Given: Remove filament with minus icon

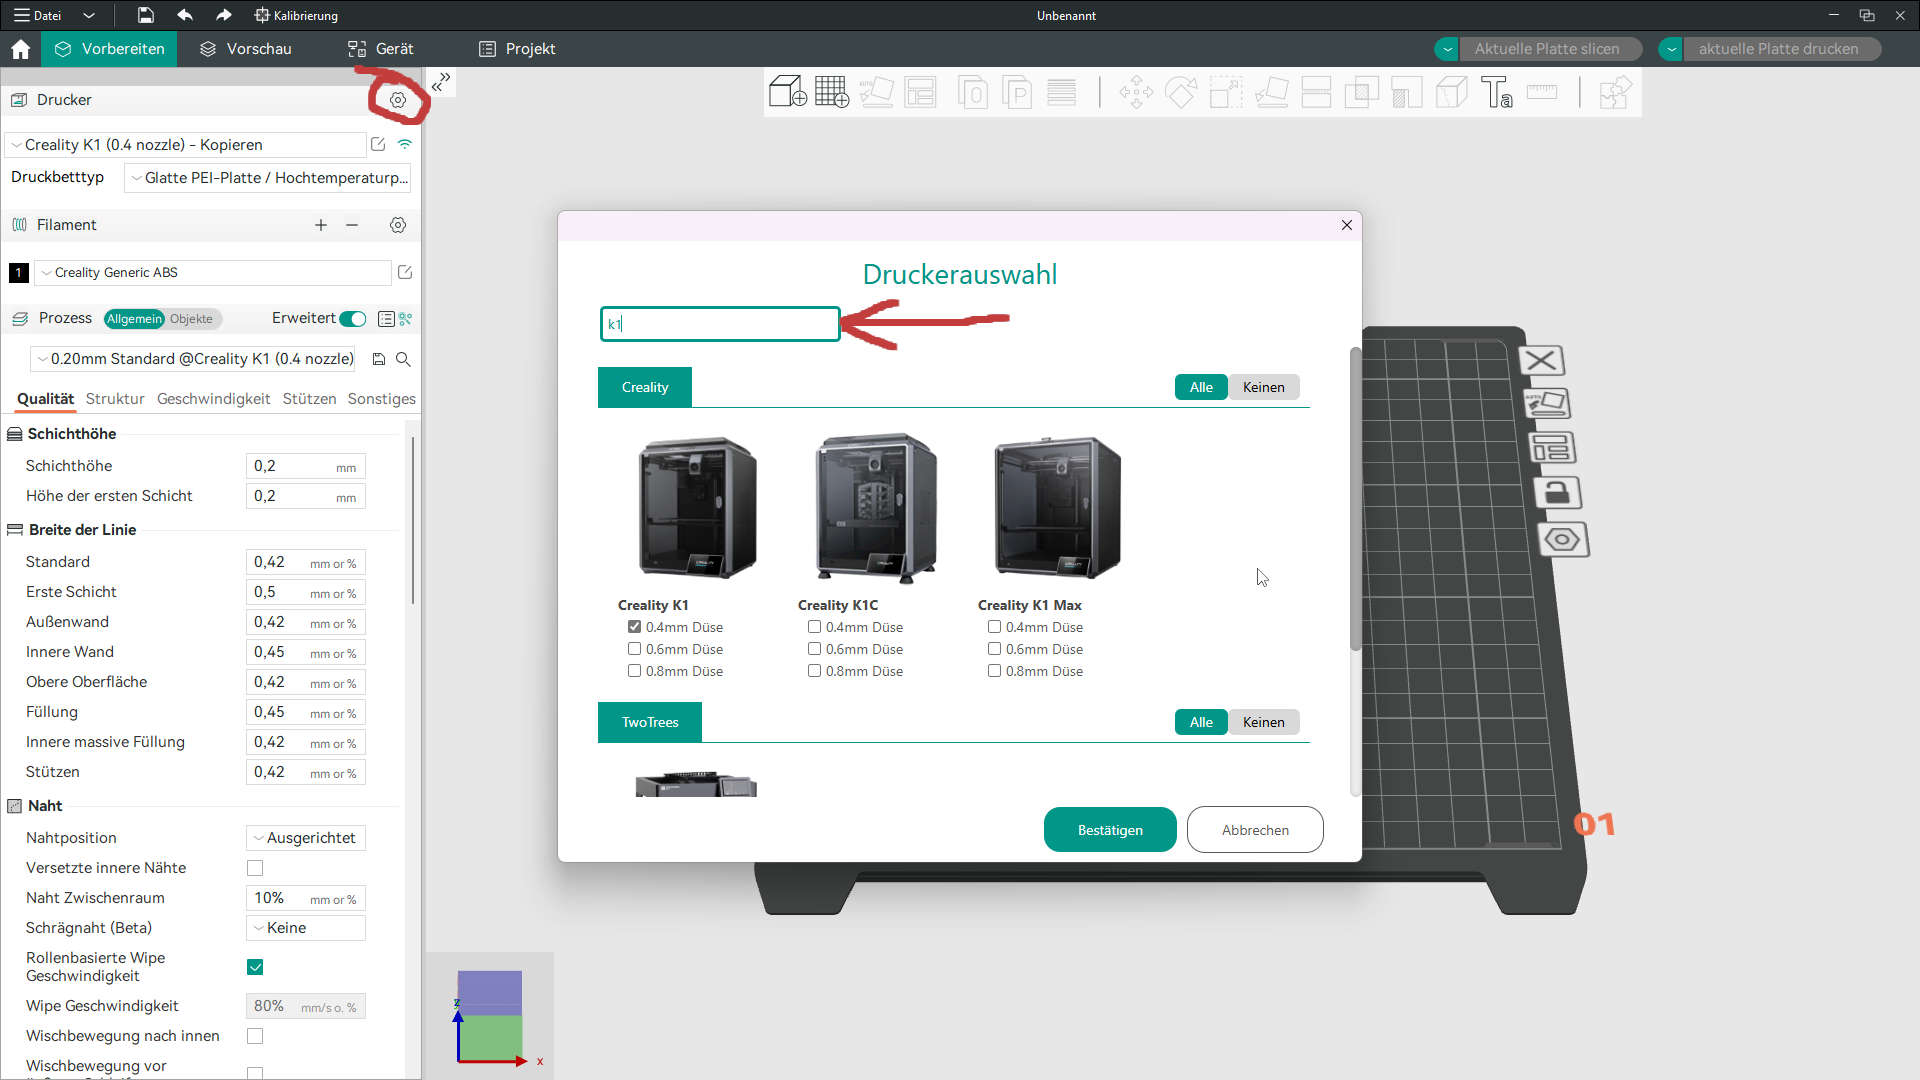Looking at the screenshot, I should pos(352,225).
